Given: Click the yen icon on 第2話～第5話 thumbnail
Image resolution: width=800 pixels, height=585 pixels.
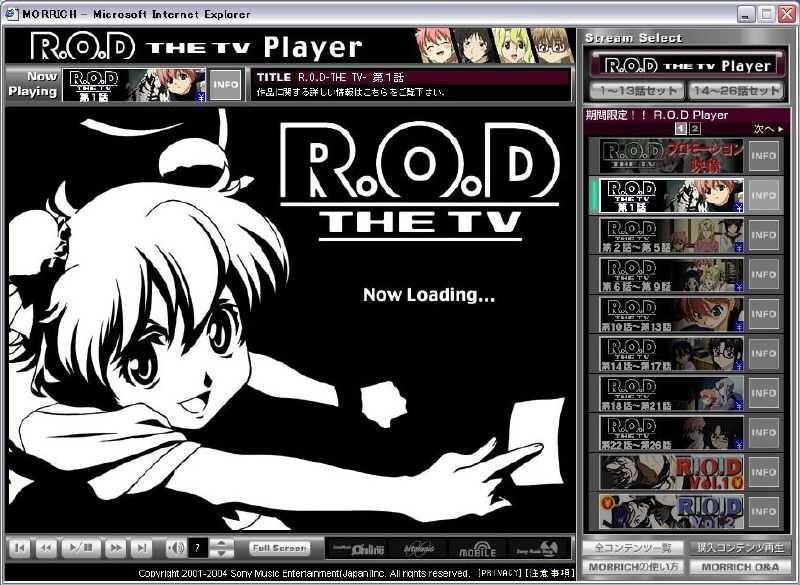Looking at the screenshot, I should pos(739,248).
